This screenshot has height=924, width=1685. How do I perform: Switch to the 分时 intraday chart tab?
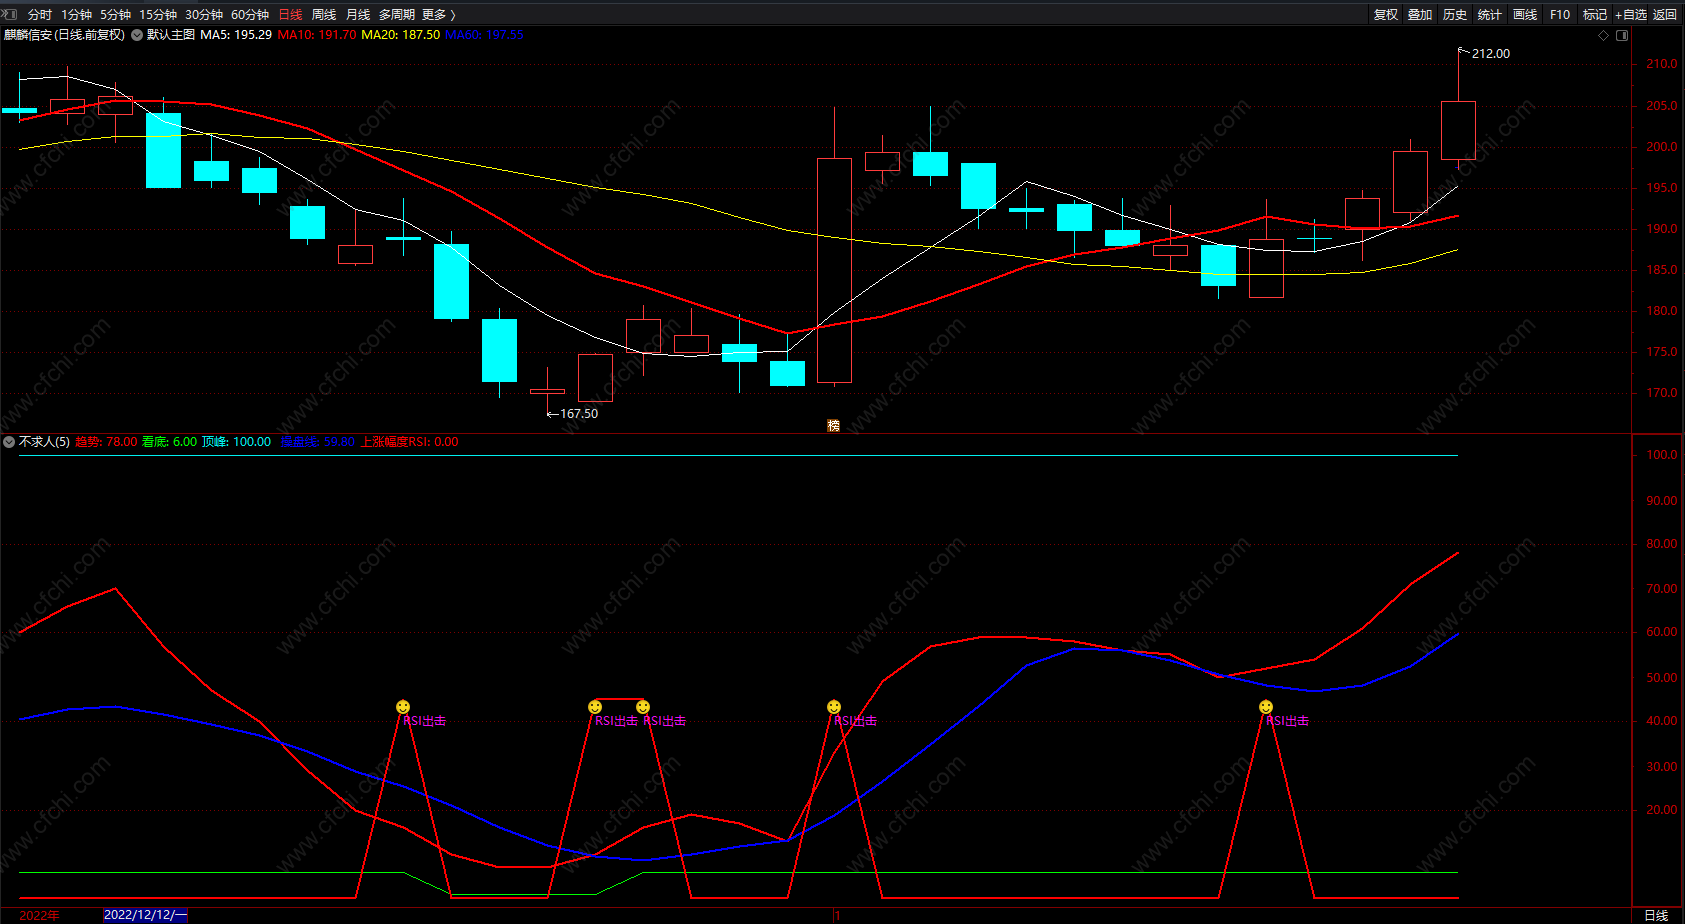coord(40,15)
